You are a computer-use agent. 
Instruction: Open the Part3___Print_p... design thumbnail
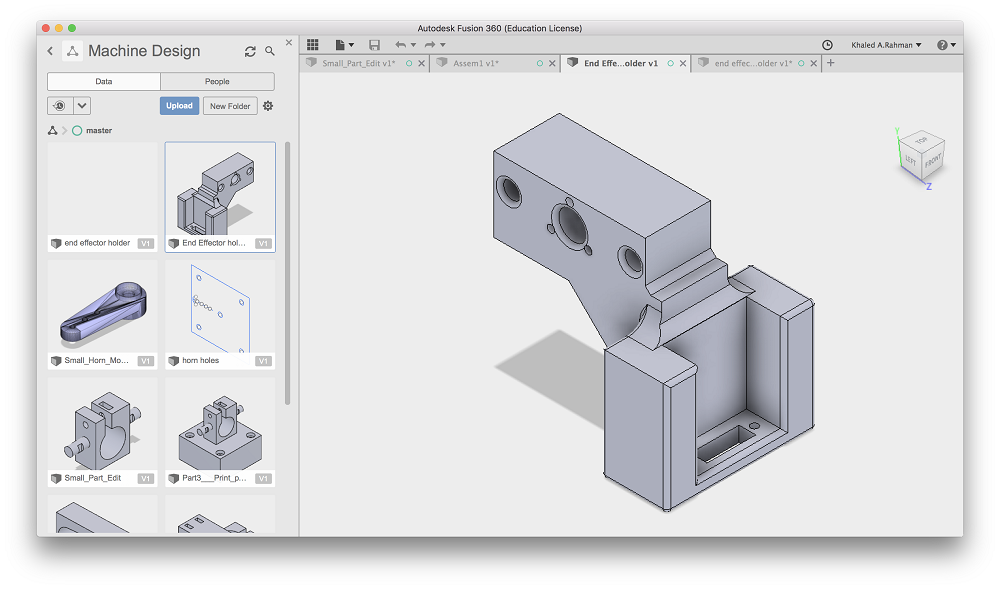[220, 432]
